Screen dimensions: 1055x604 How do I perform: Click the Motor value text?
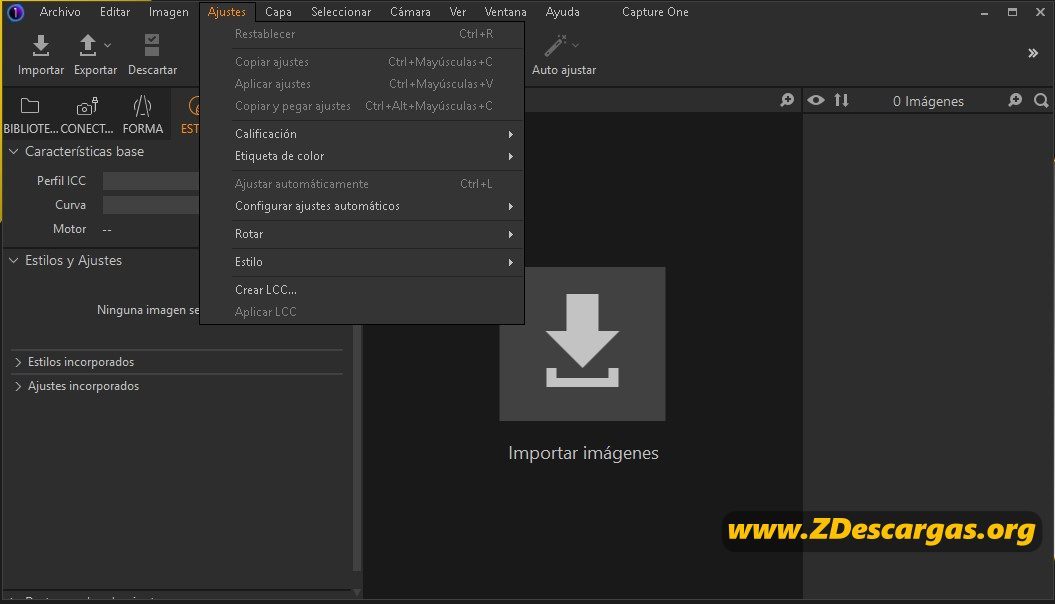click(x=107, y=229)
